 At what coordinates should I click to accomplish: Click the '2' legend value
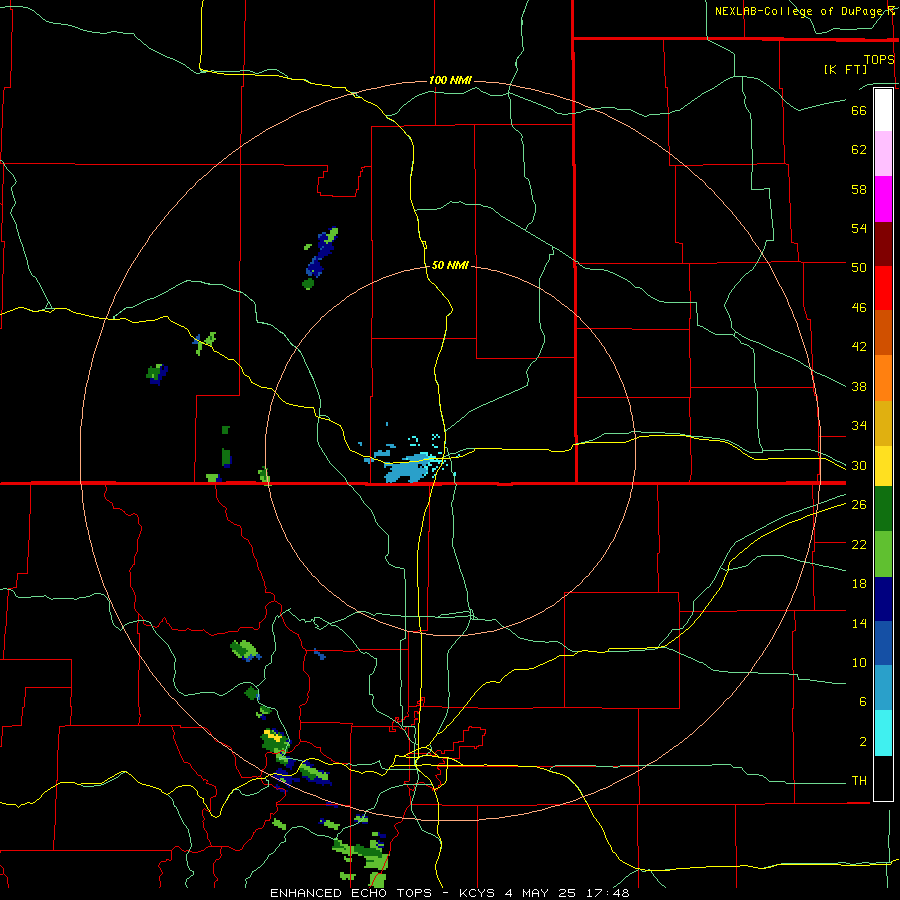pos(862,742)
